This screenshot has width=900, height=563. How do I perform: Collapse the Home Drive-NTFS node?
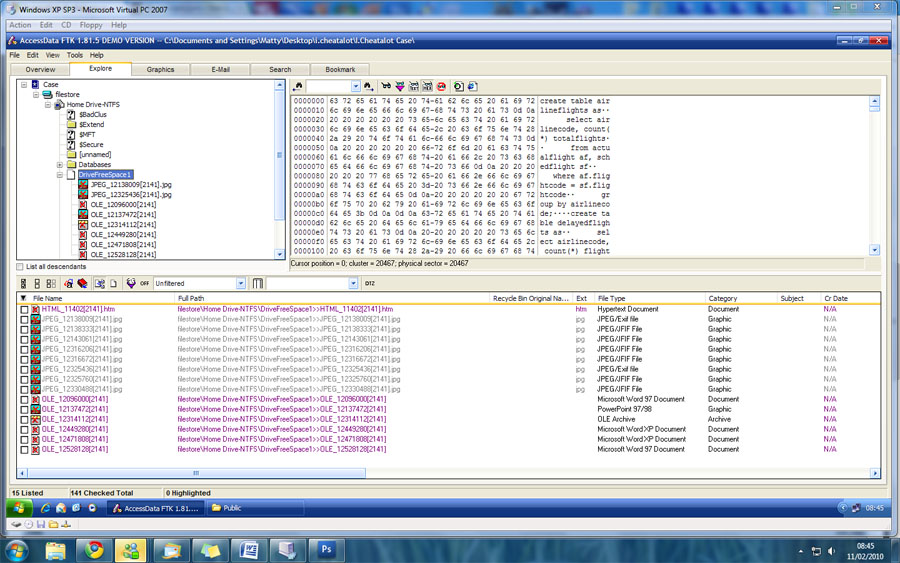(x=48, y=104)
